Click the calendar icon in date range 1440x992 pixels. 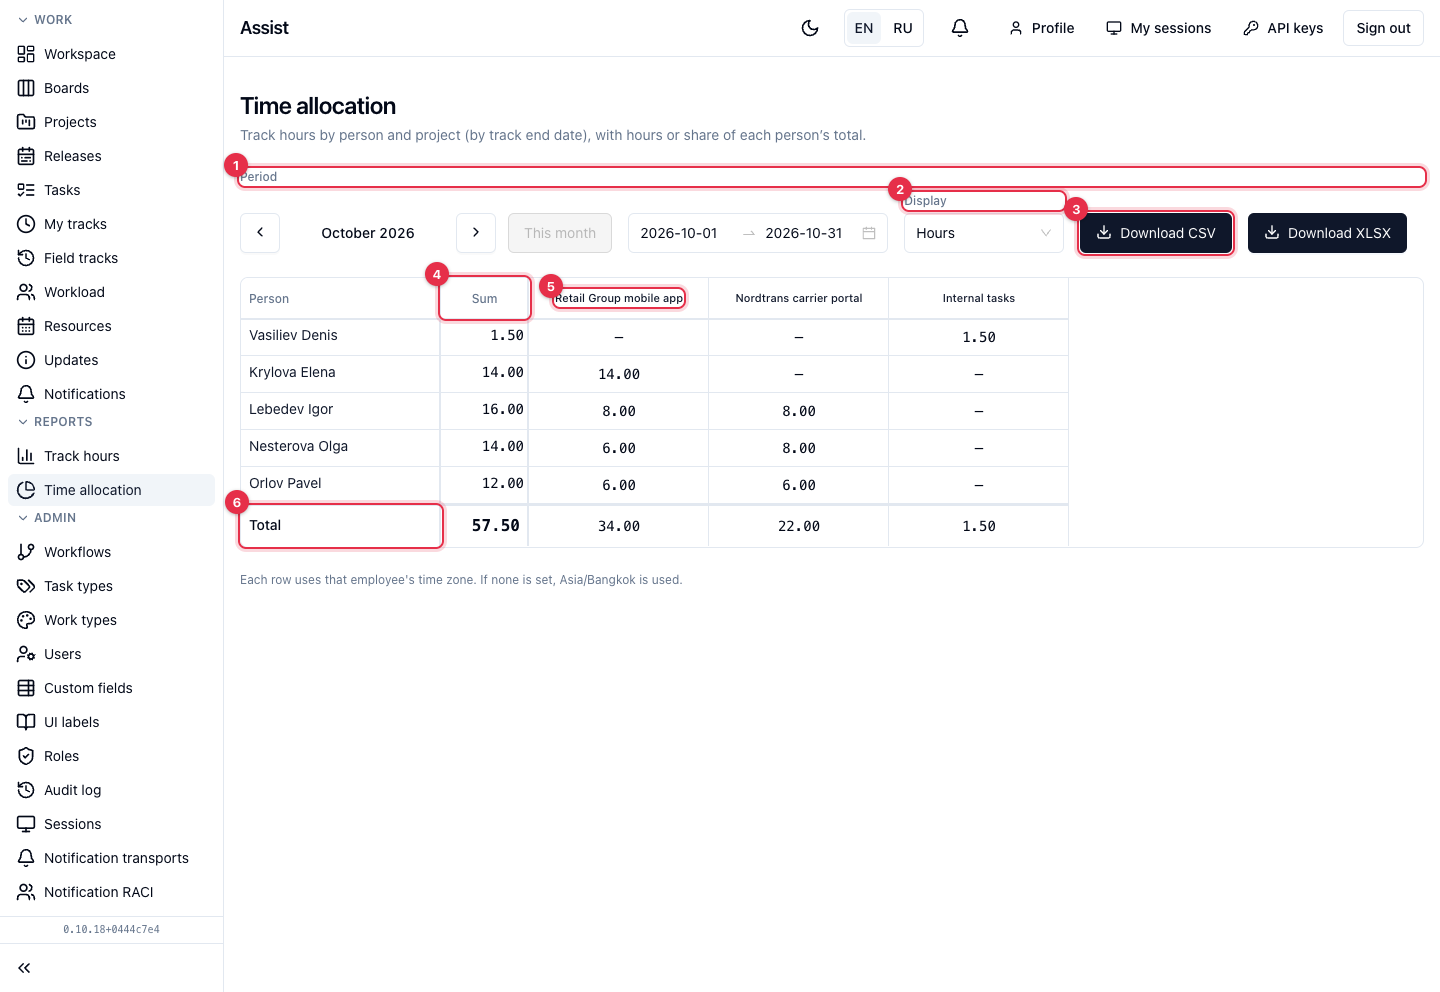pos(869,233)
